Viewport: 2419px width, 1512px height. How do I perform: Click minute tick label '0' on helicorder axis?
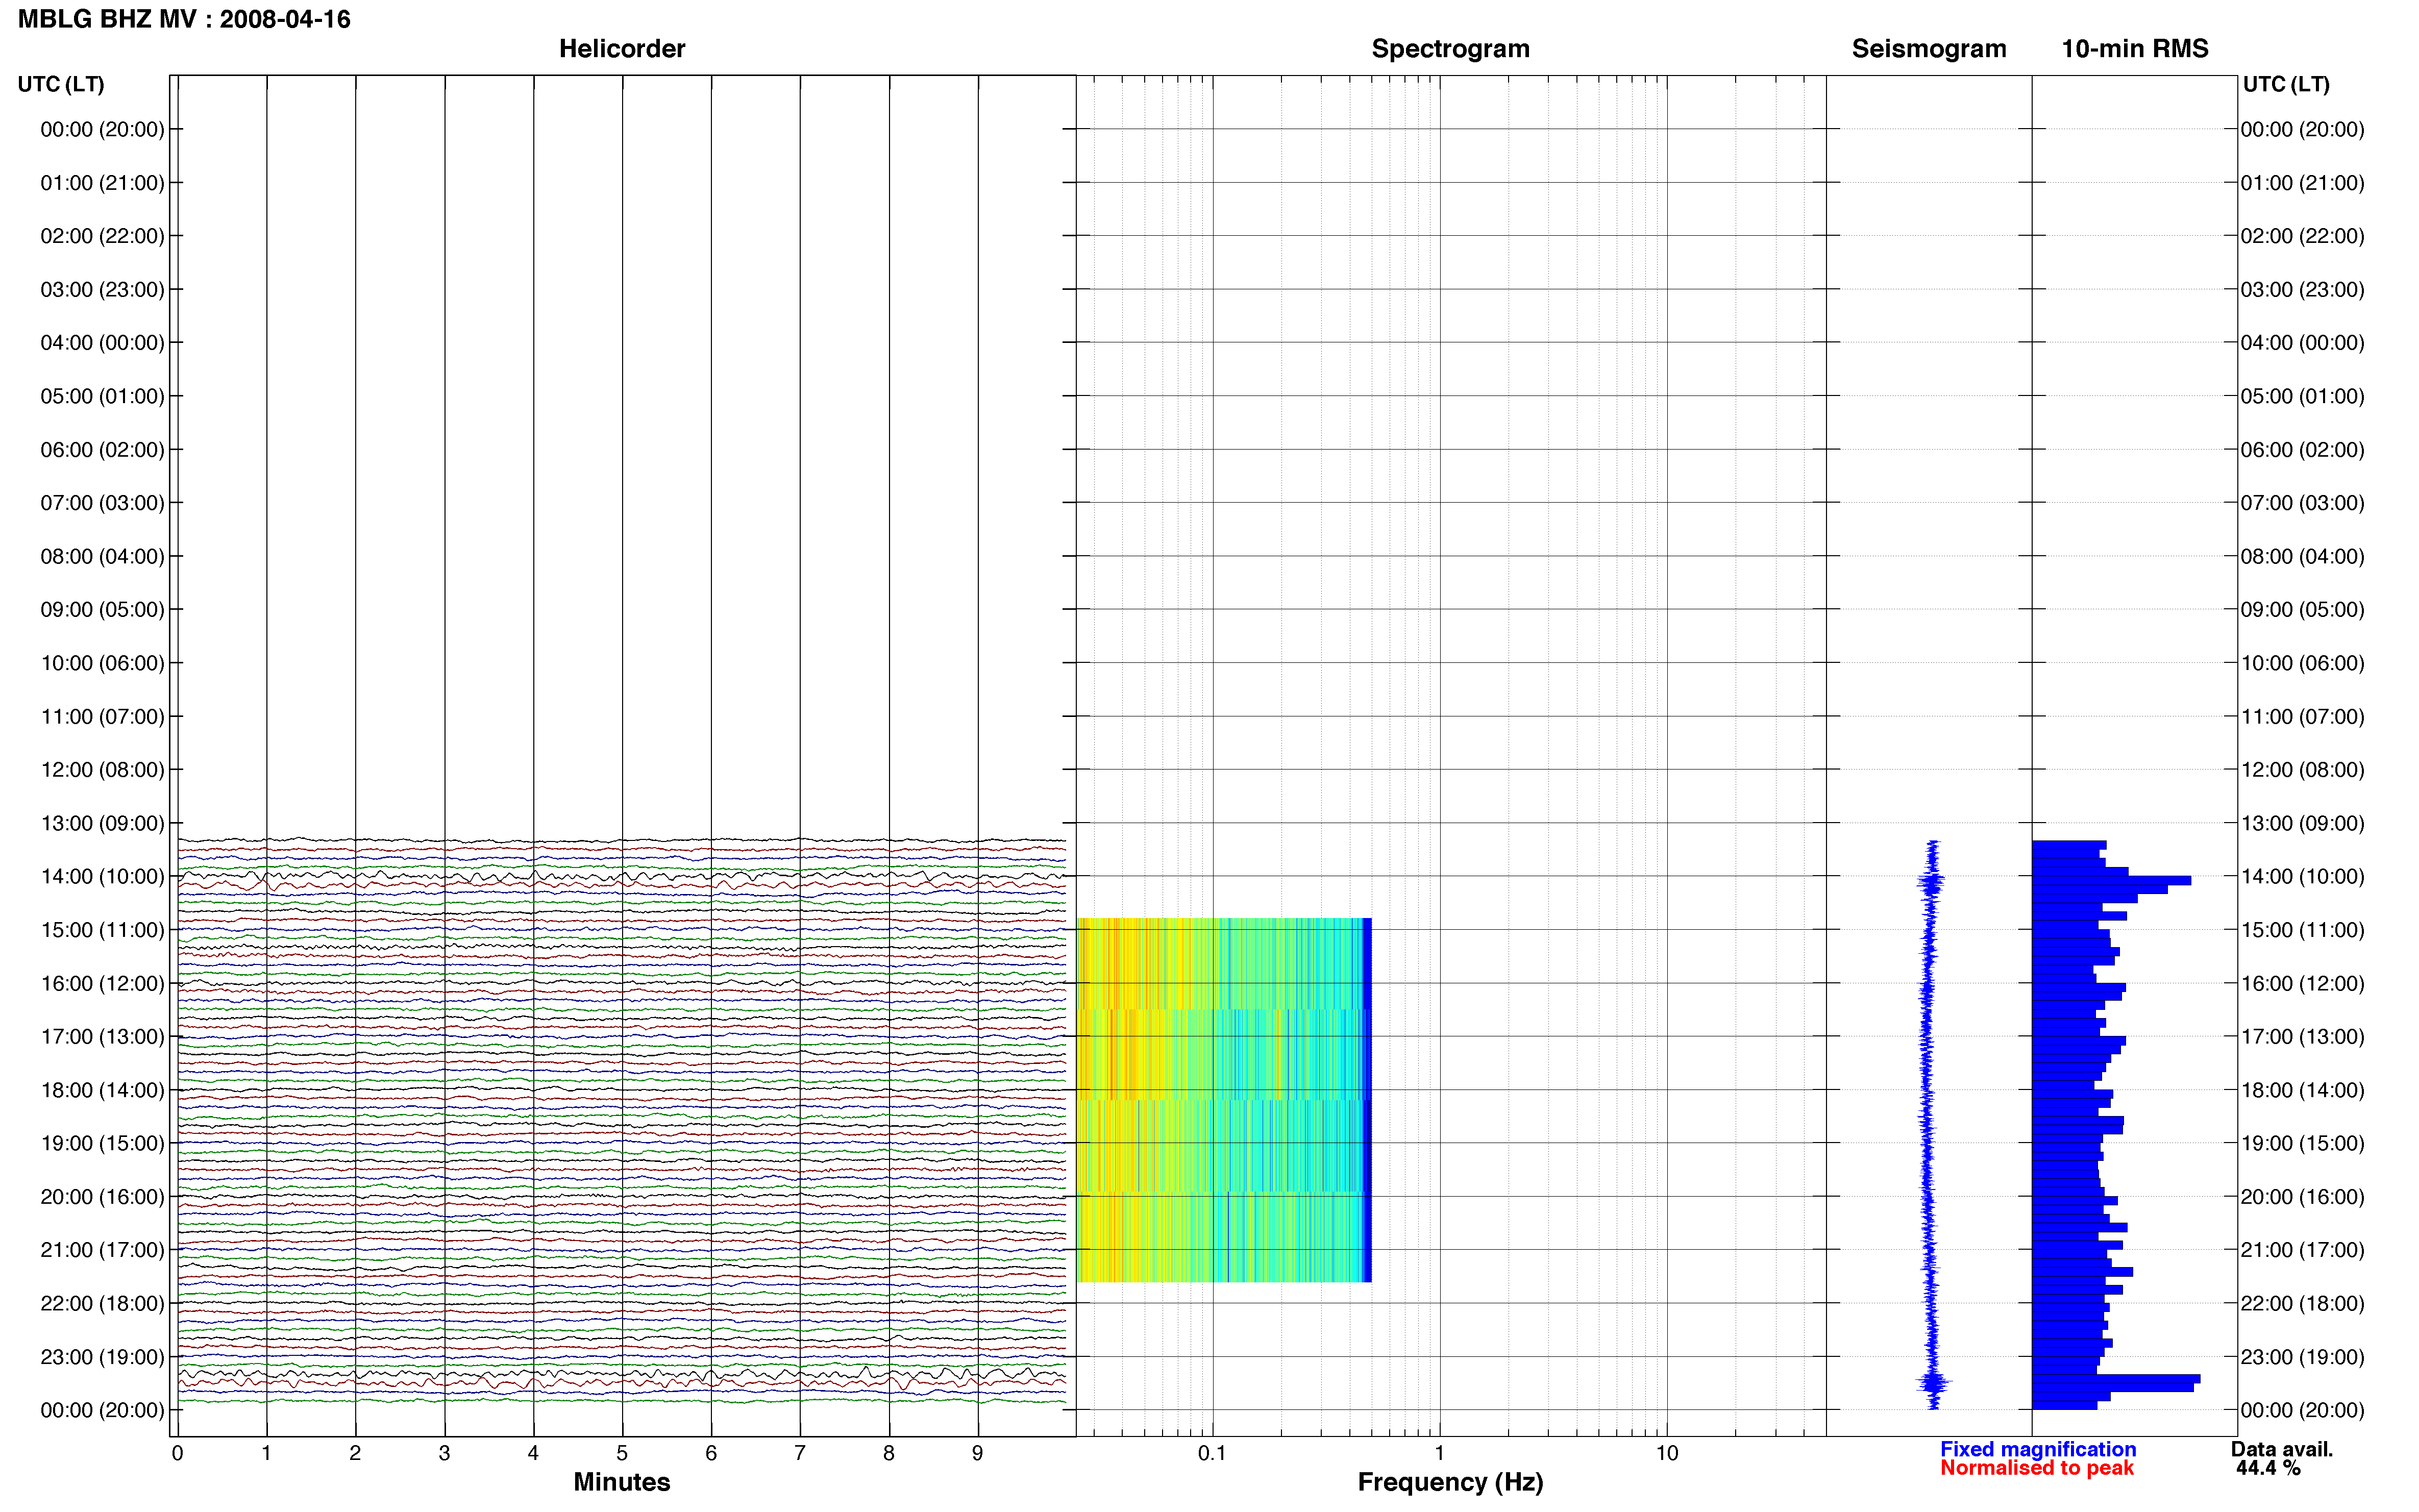(177, 1453)
